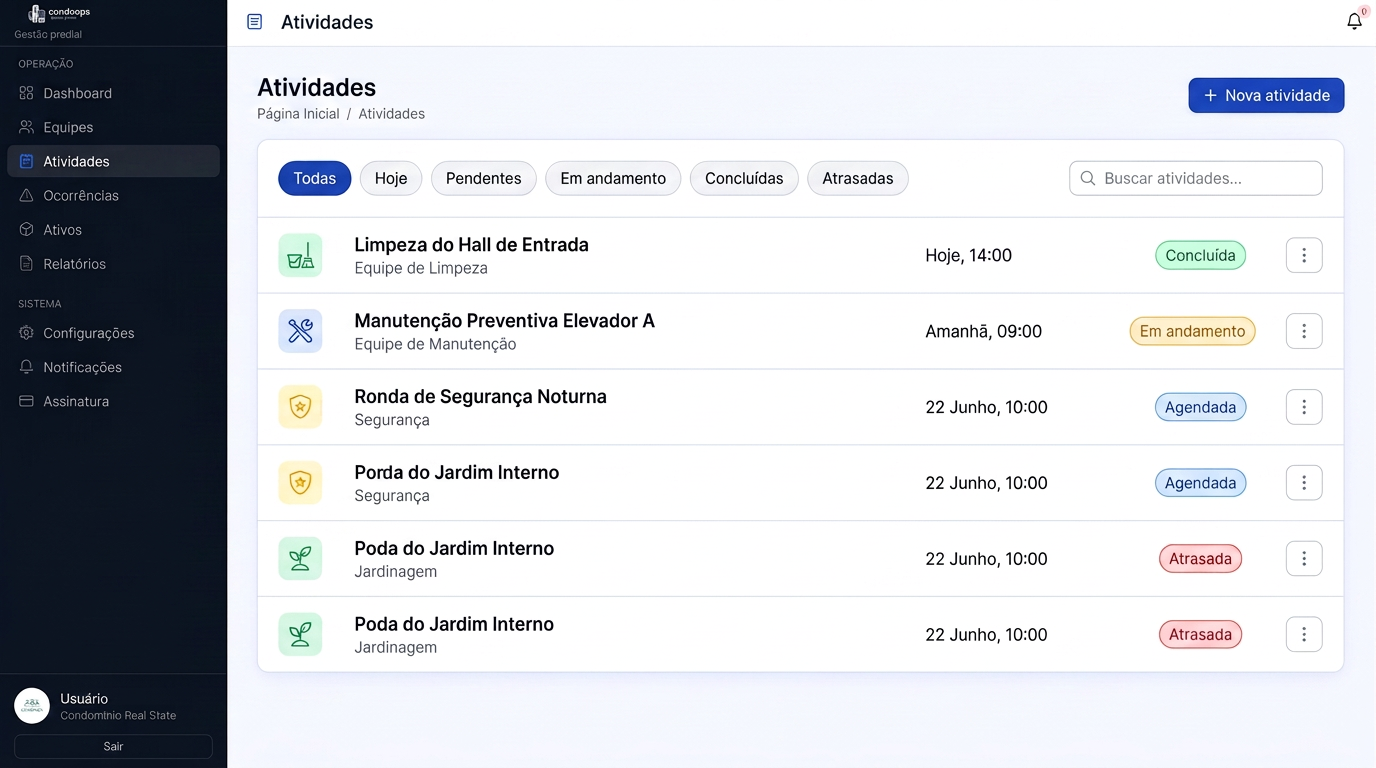Navigate to Ativos
The image size is (1376, 768).
(113, 229)
